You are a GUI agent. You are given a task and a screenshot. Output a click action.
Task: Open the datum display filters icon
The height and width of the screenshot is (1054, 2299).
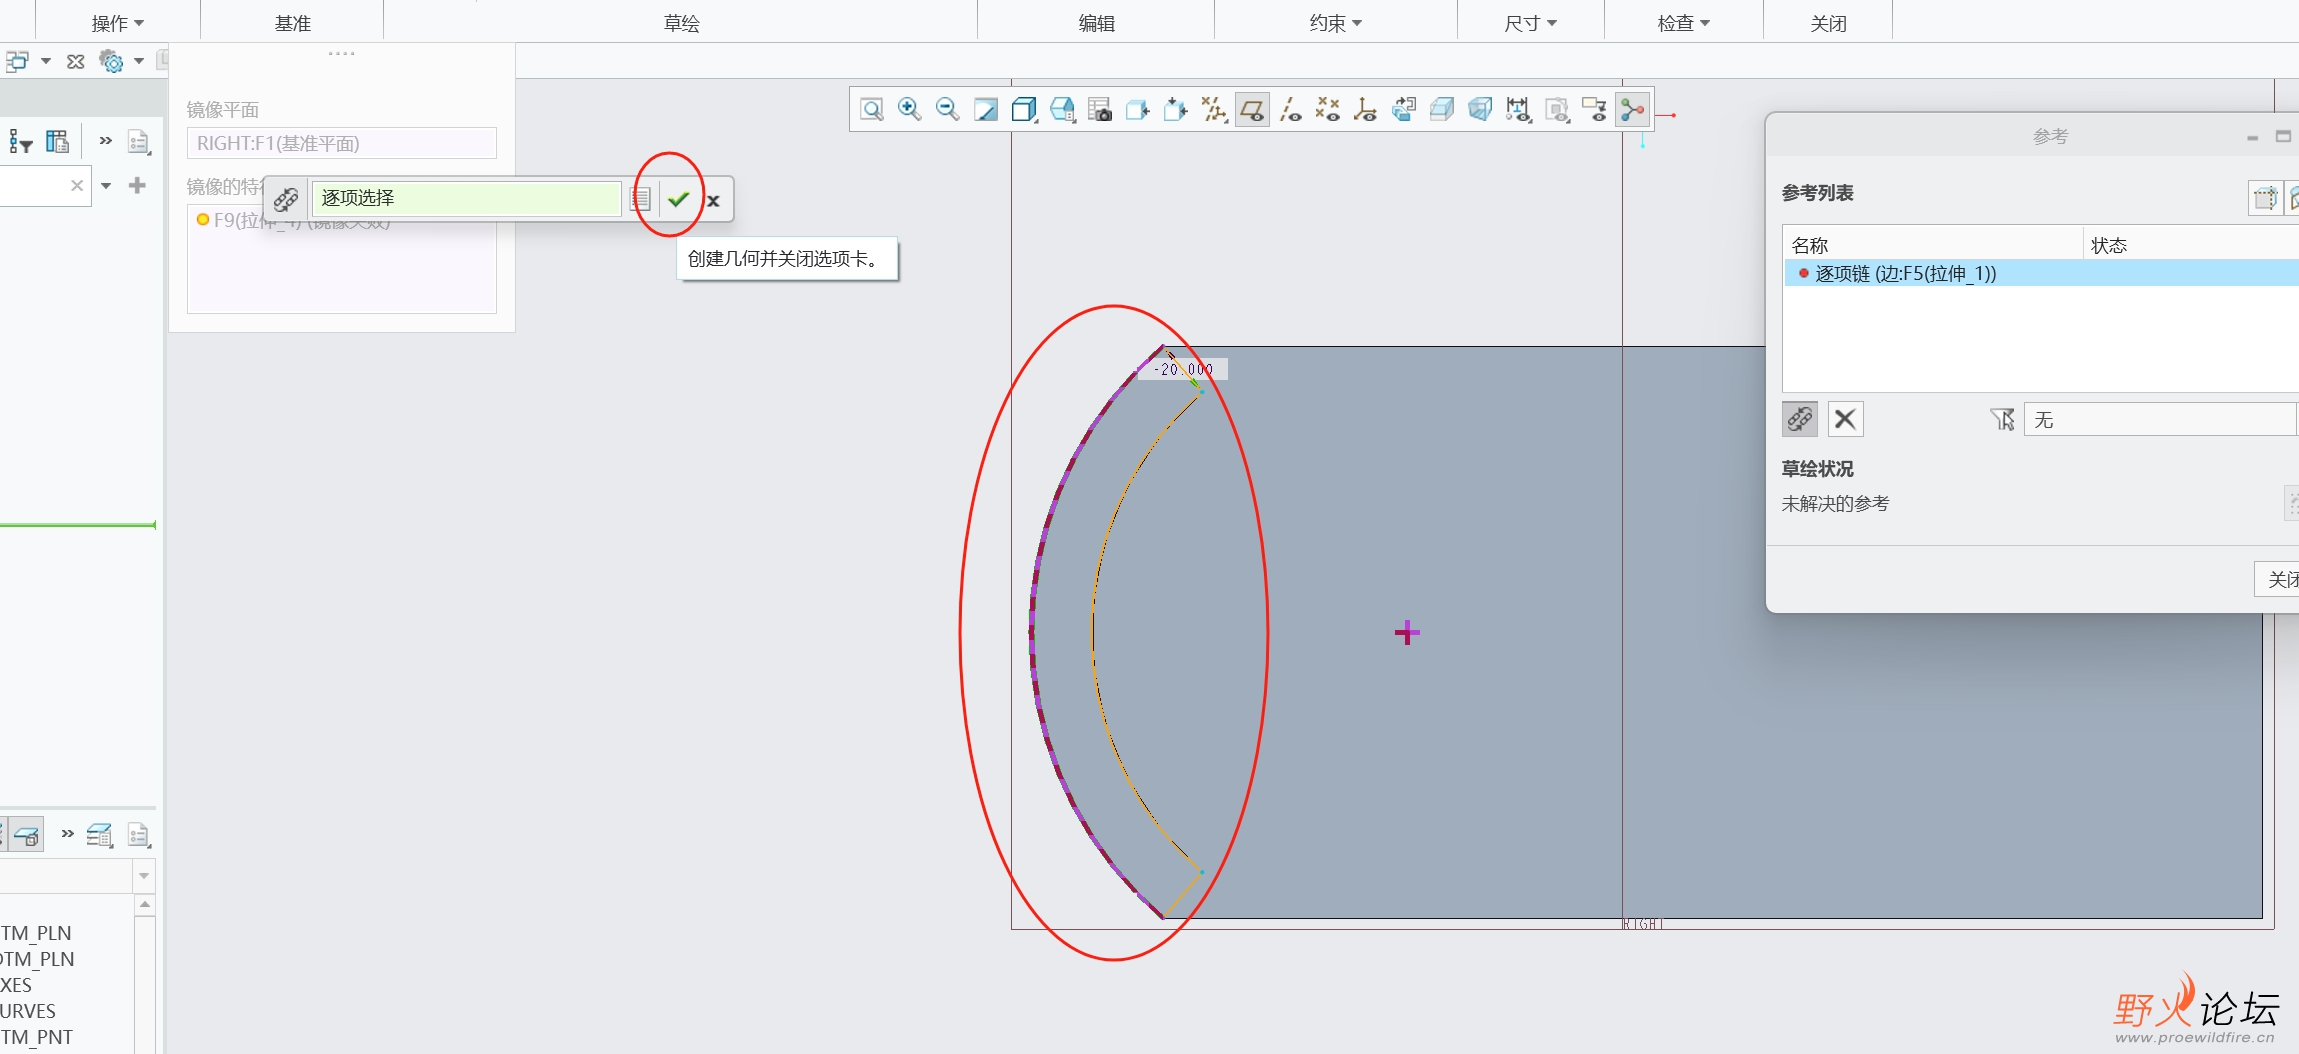[x=1214, y=110]
